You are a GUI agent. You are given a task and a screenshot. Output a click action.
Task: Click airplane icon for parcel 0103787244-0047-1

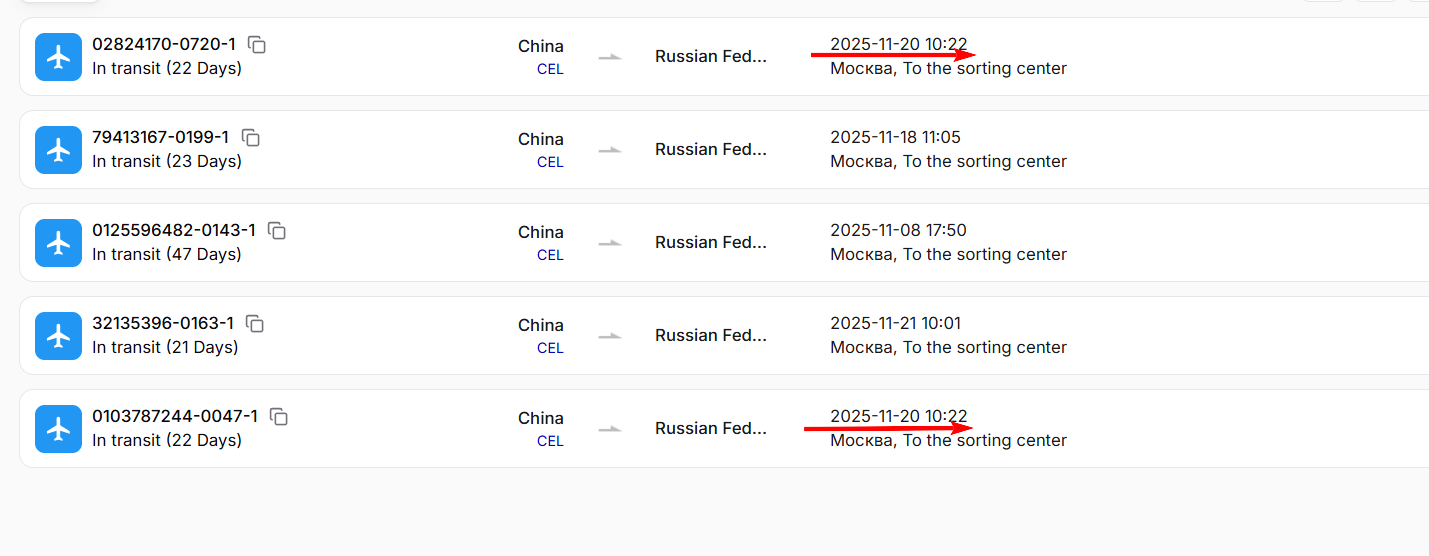coord(59,429)
